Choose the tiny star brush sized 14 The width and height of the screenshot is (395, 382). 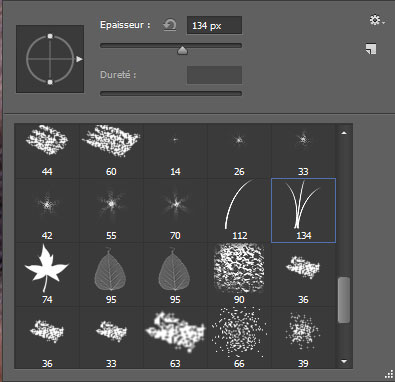click(x=175, y=151)
